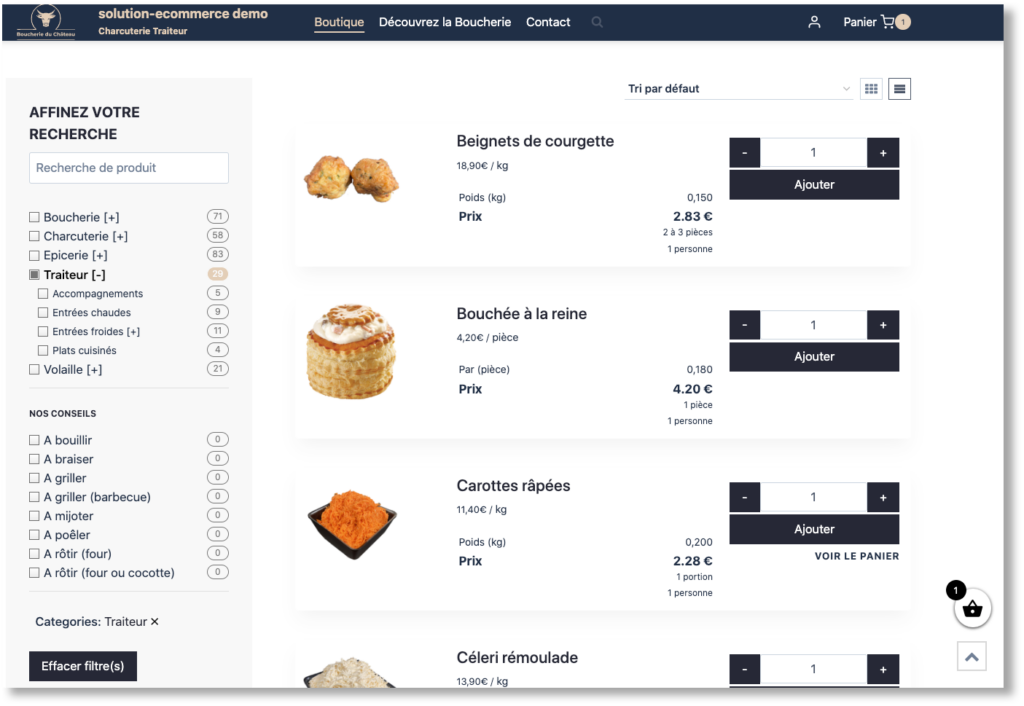Decrease Bouchée à la reine quantity
Image resolution: width=1024 pixels, height=706 pixels.
744,325
